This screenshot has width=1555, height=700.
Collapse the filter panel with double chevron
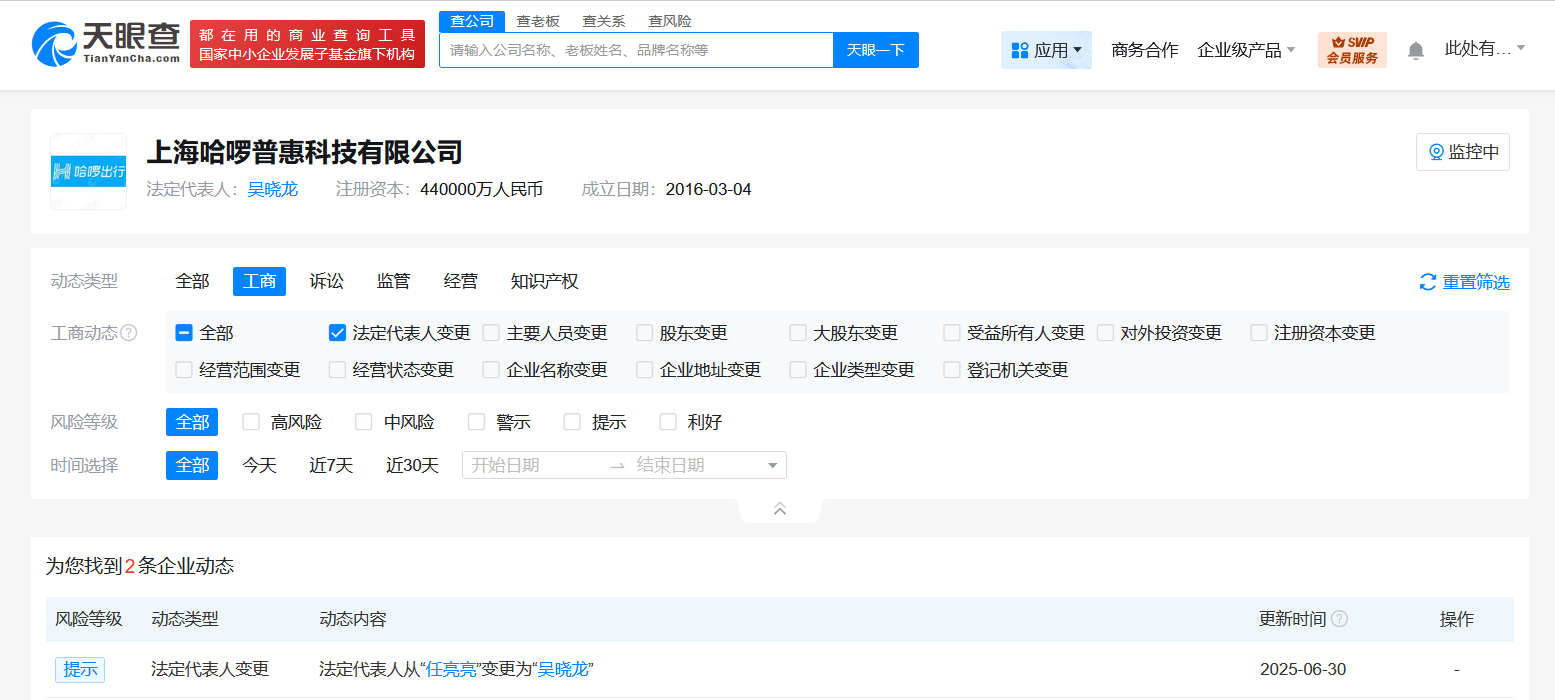(x=780, y=509)
